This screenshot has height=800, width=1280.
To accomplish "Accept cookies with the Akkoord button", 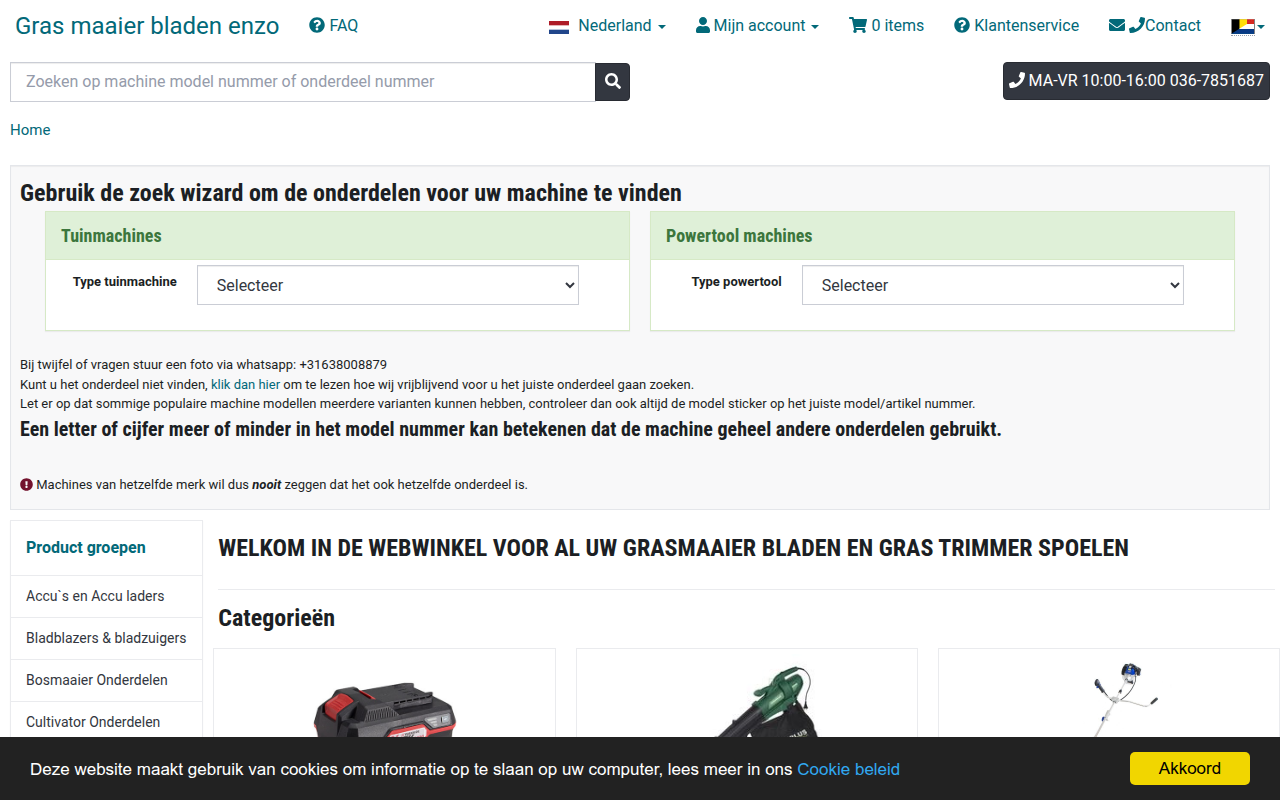I will [1190, 768].
